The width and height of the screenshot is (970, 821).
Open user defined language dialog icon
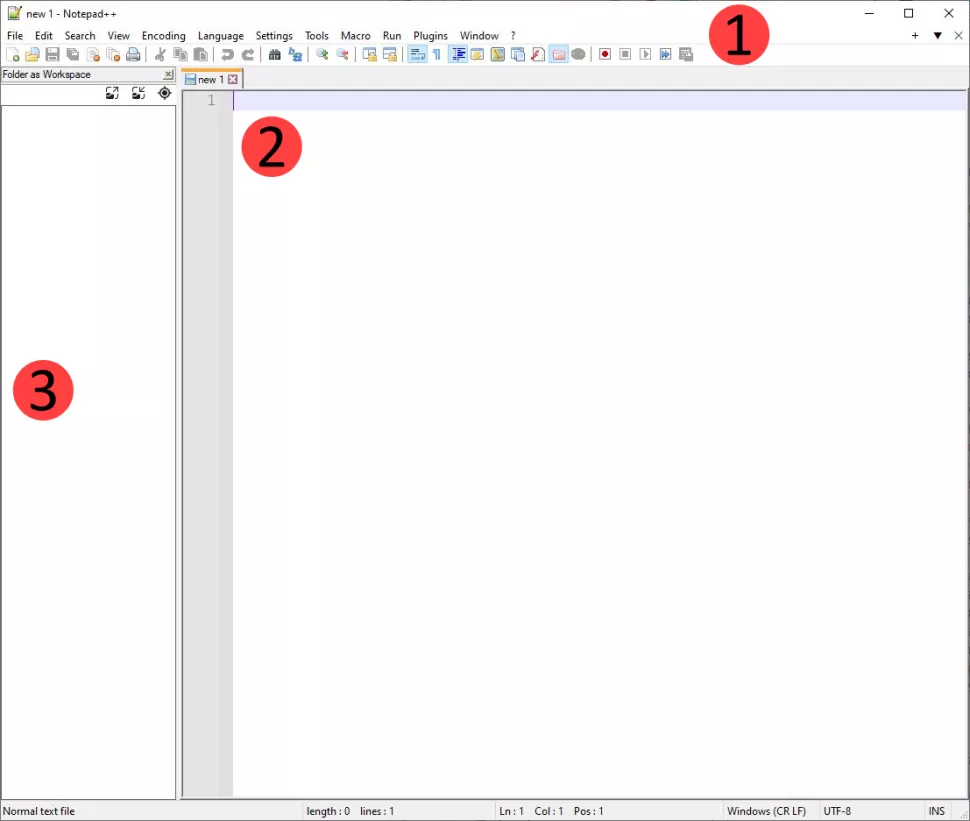click(x=477, y=54)
